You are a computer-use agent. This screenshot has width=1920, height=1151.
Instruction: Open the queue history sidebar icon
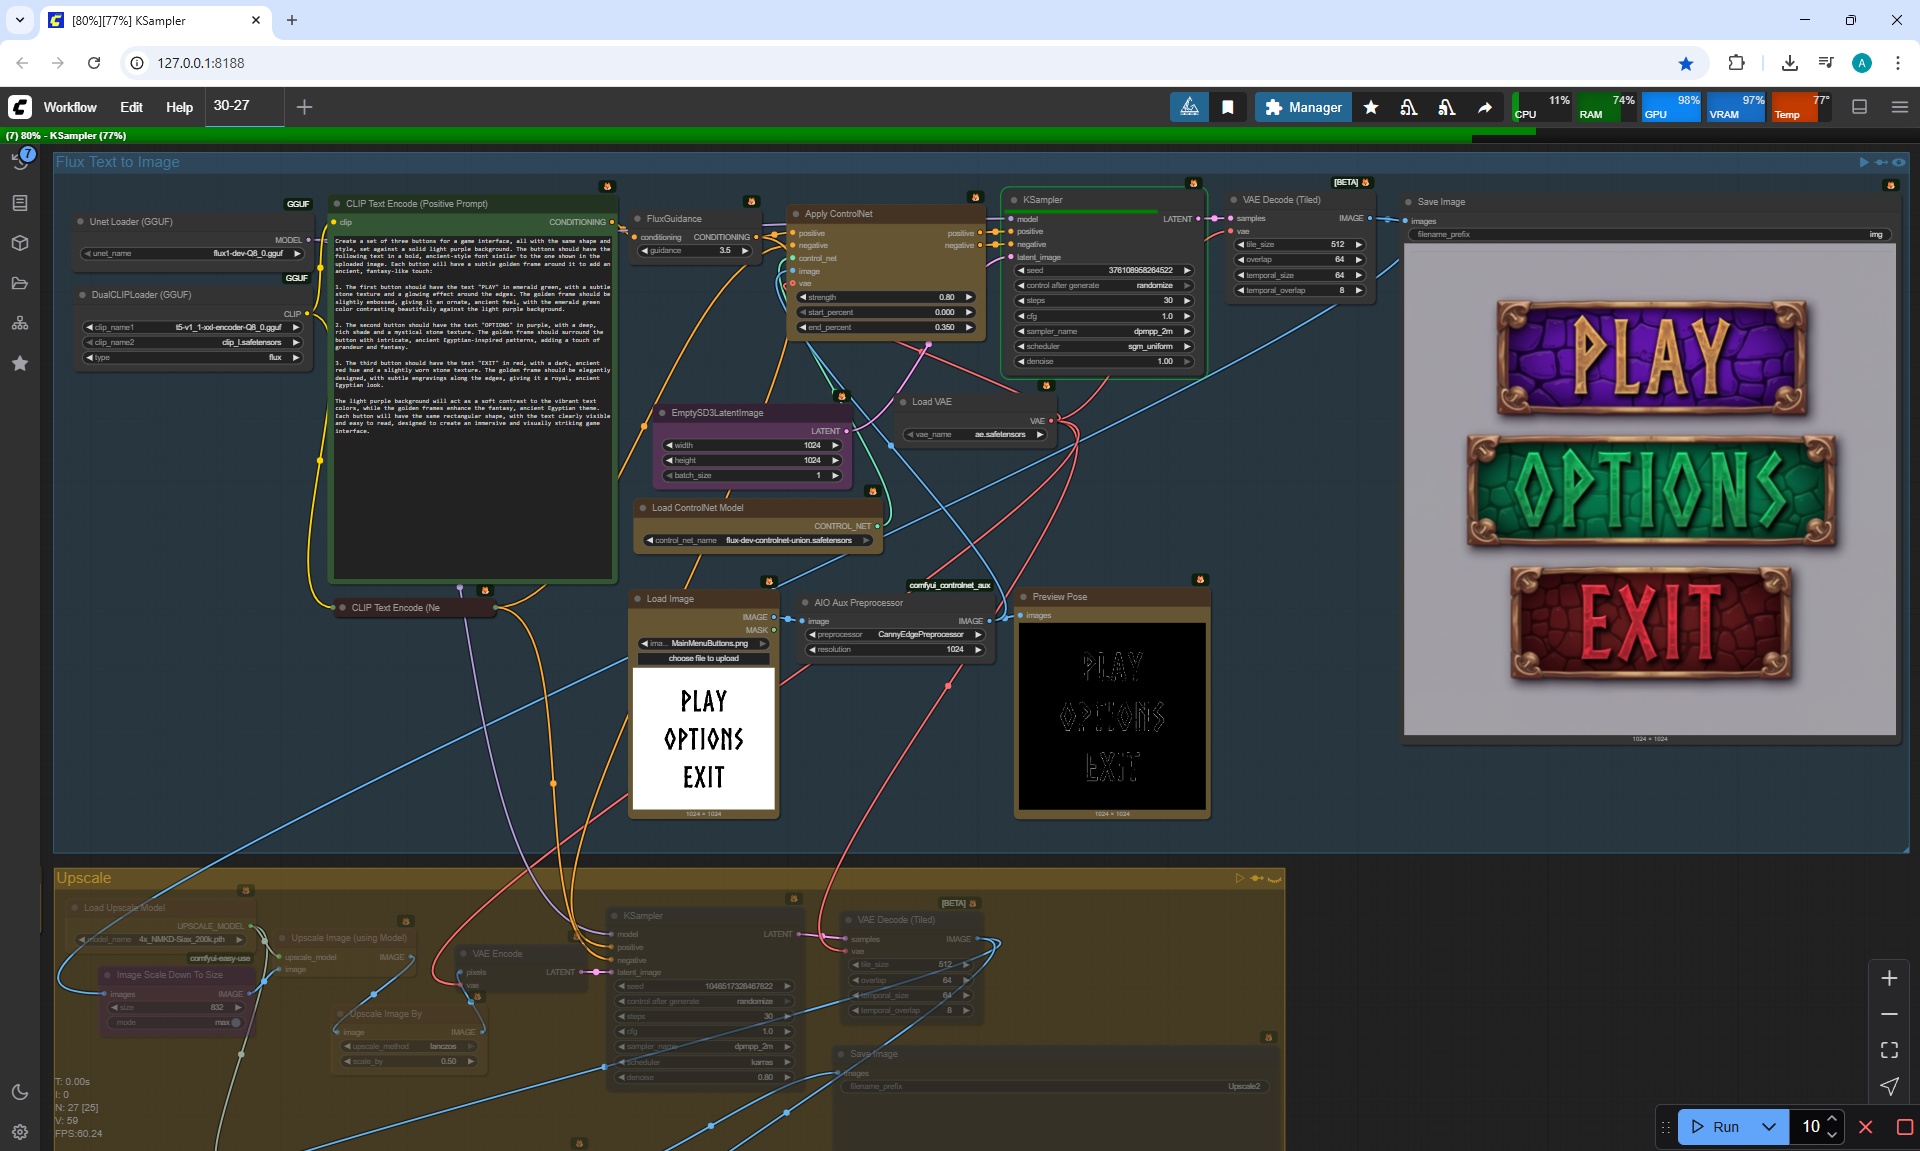coord(20,161)
